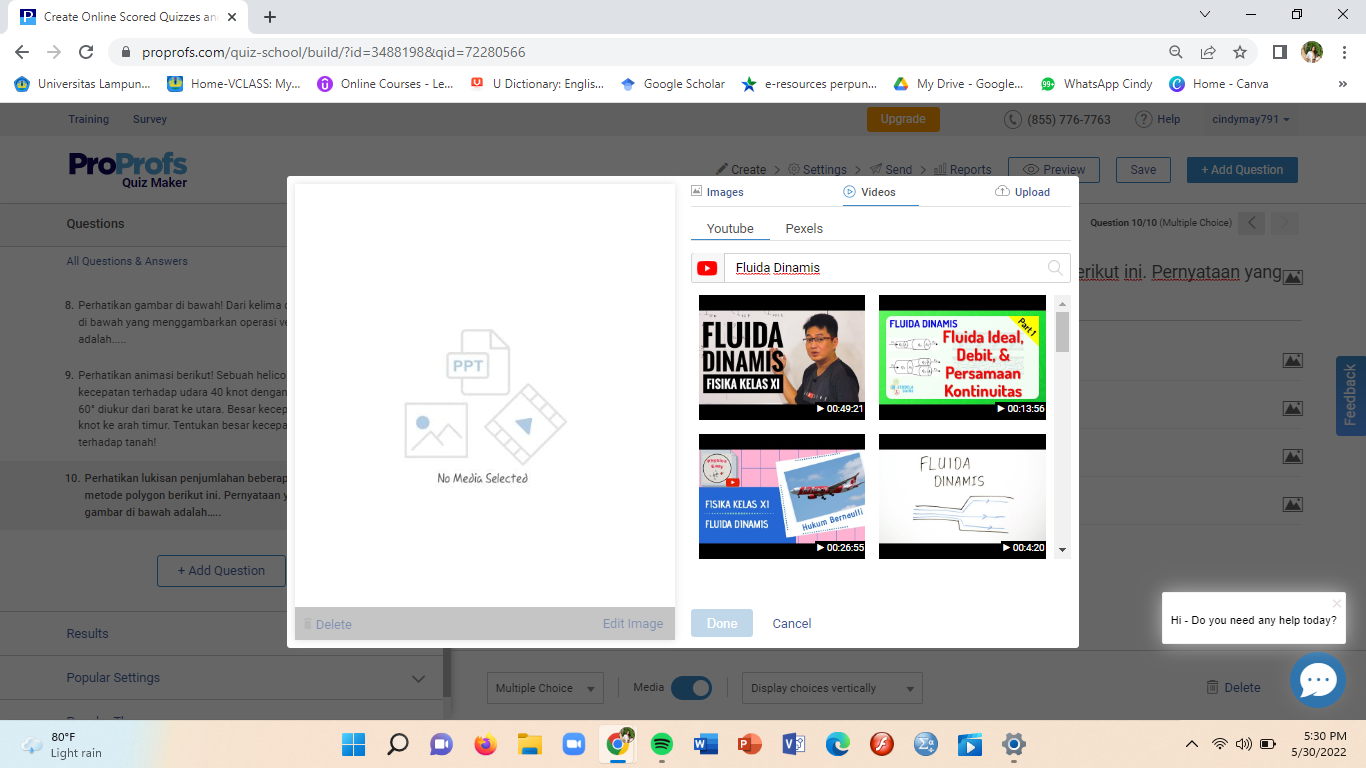The height and width of the screenshot is (768, 1366).
Task: Open the Multiple Choice question type dropdown
Action: point(547,688)
